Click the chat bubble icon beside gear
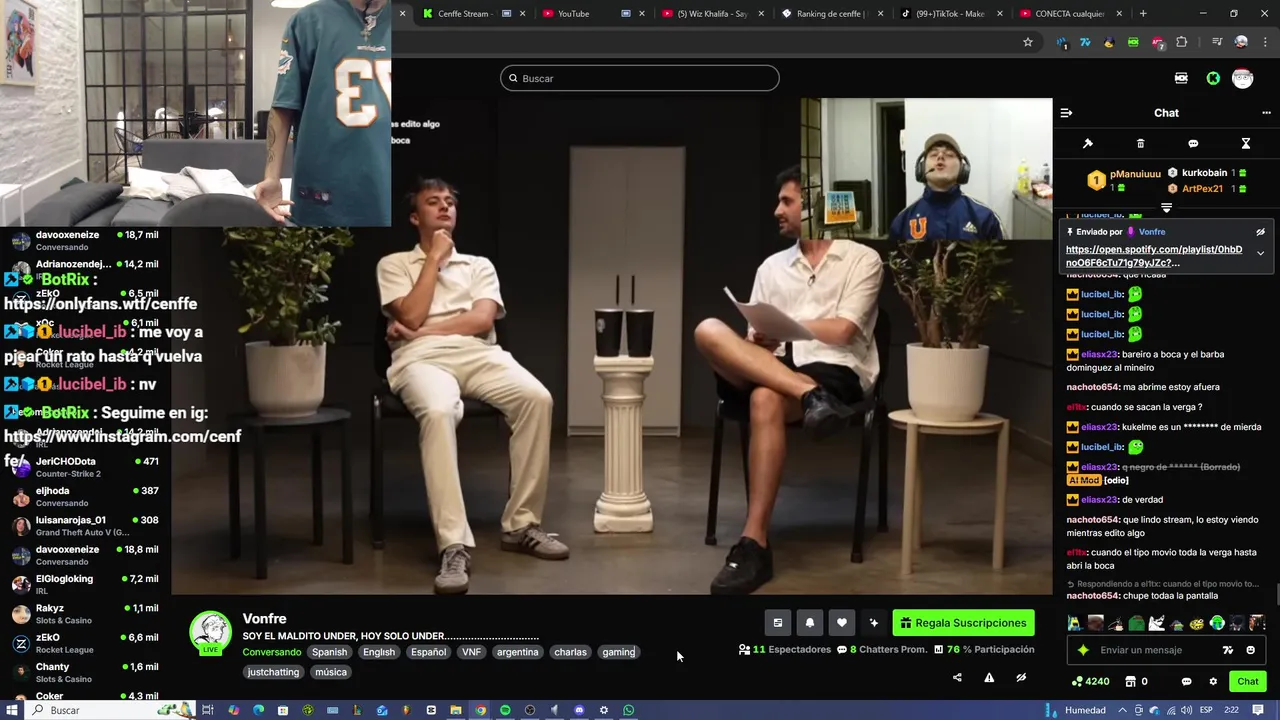1280x720 pixels. 1186,681
